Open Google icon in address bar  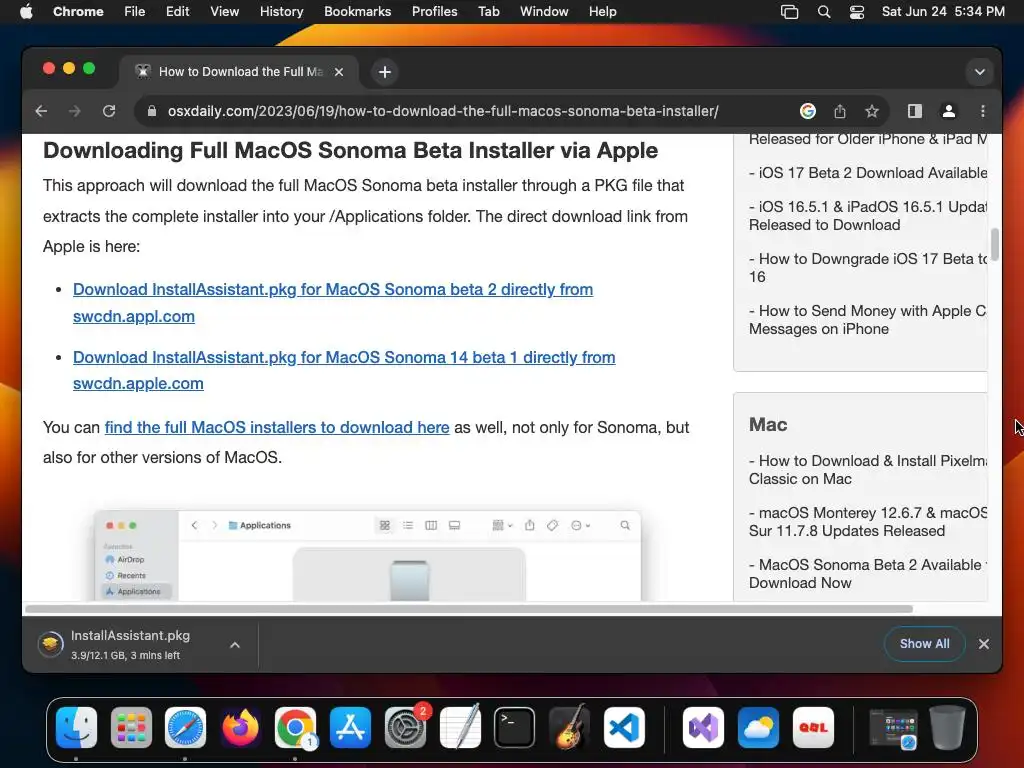tap(808, 111)
